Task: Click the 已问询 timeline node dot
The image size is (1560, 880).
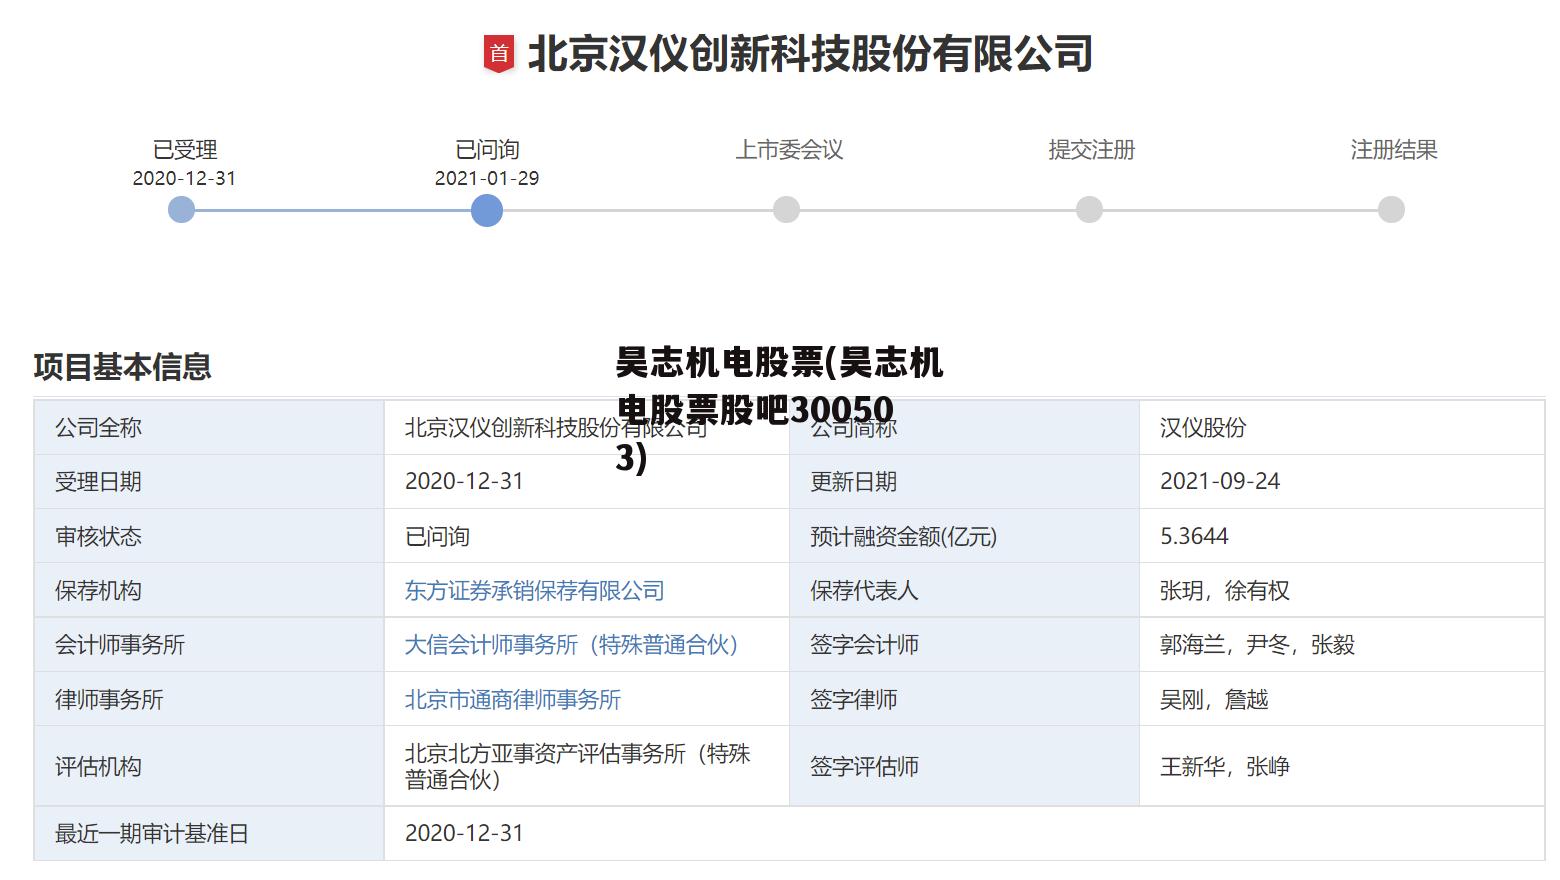Action: click(487, 210)
